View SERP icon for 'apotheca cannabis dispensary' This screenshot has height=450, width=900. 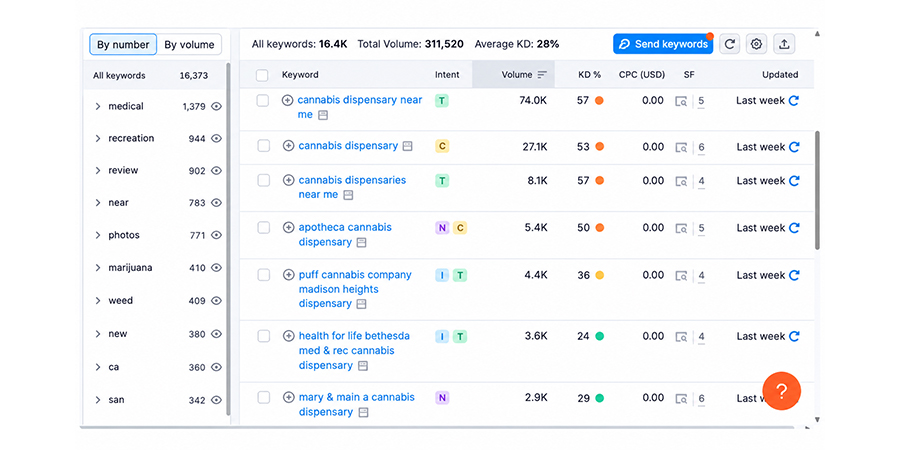681,228
